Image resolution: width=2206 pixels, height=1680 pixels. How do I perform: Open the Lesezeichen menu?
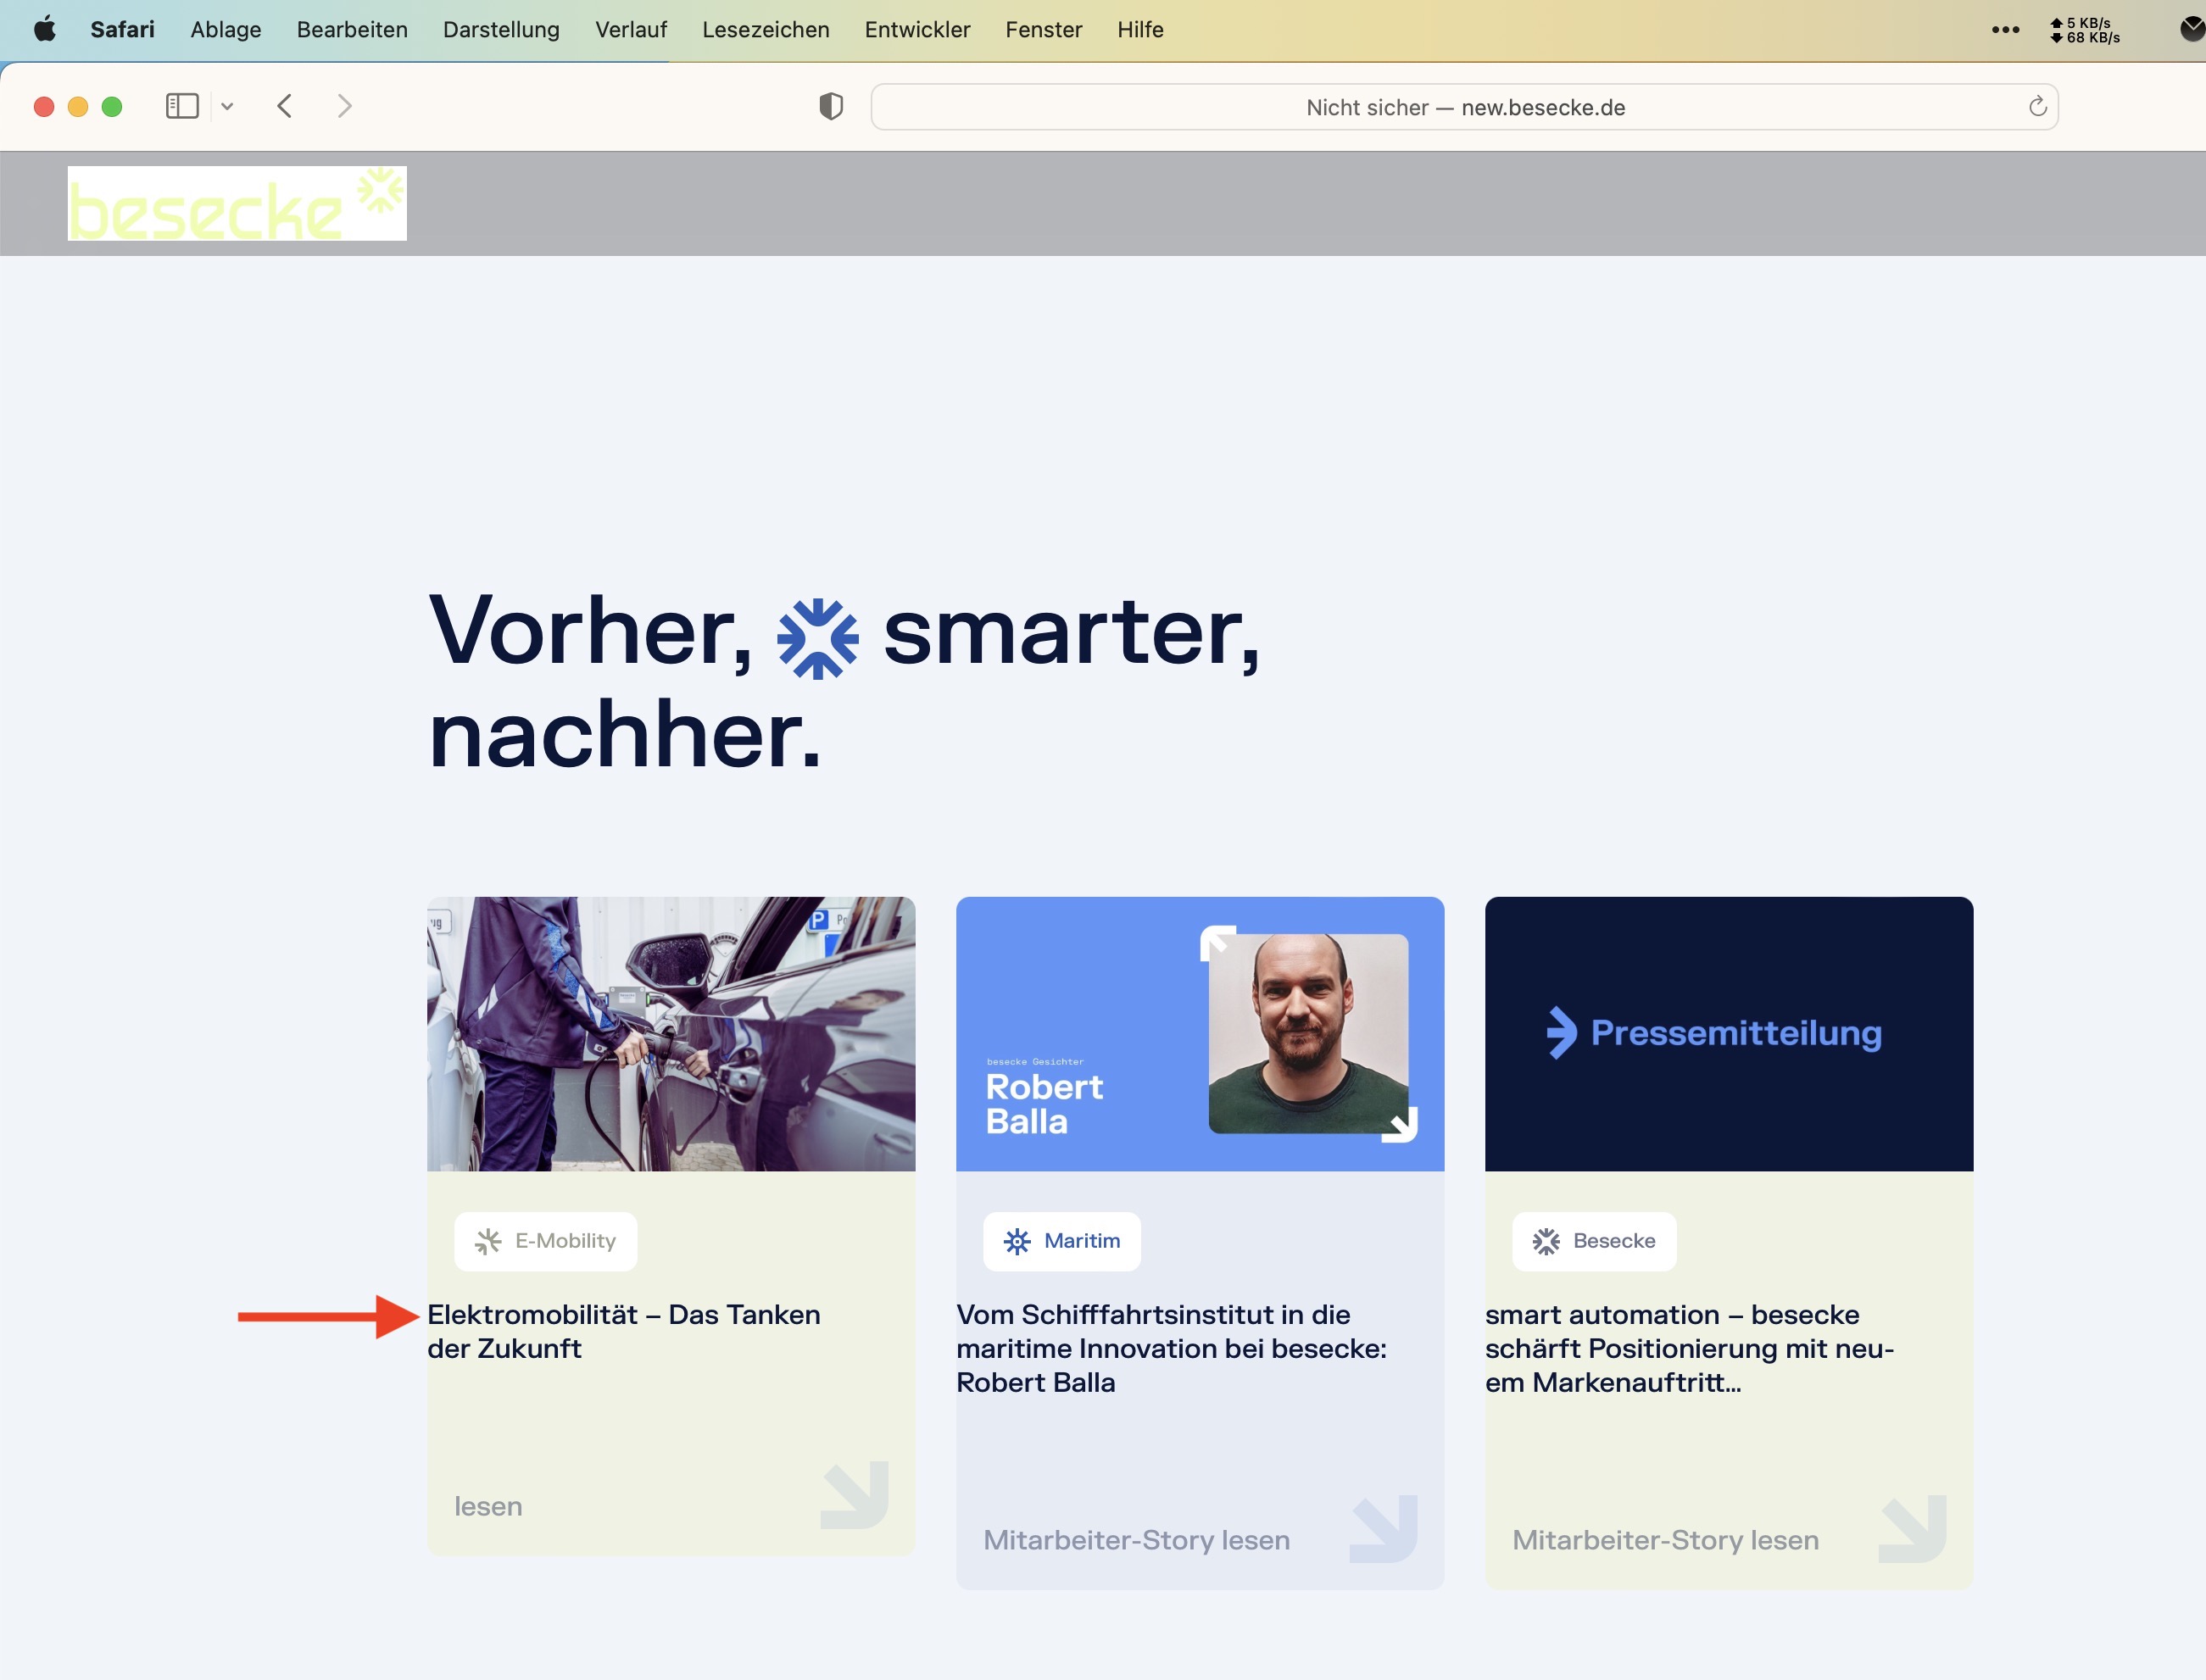coord(765,30)
